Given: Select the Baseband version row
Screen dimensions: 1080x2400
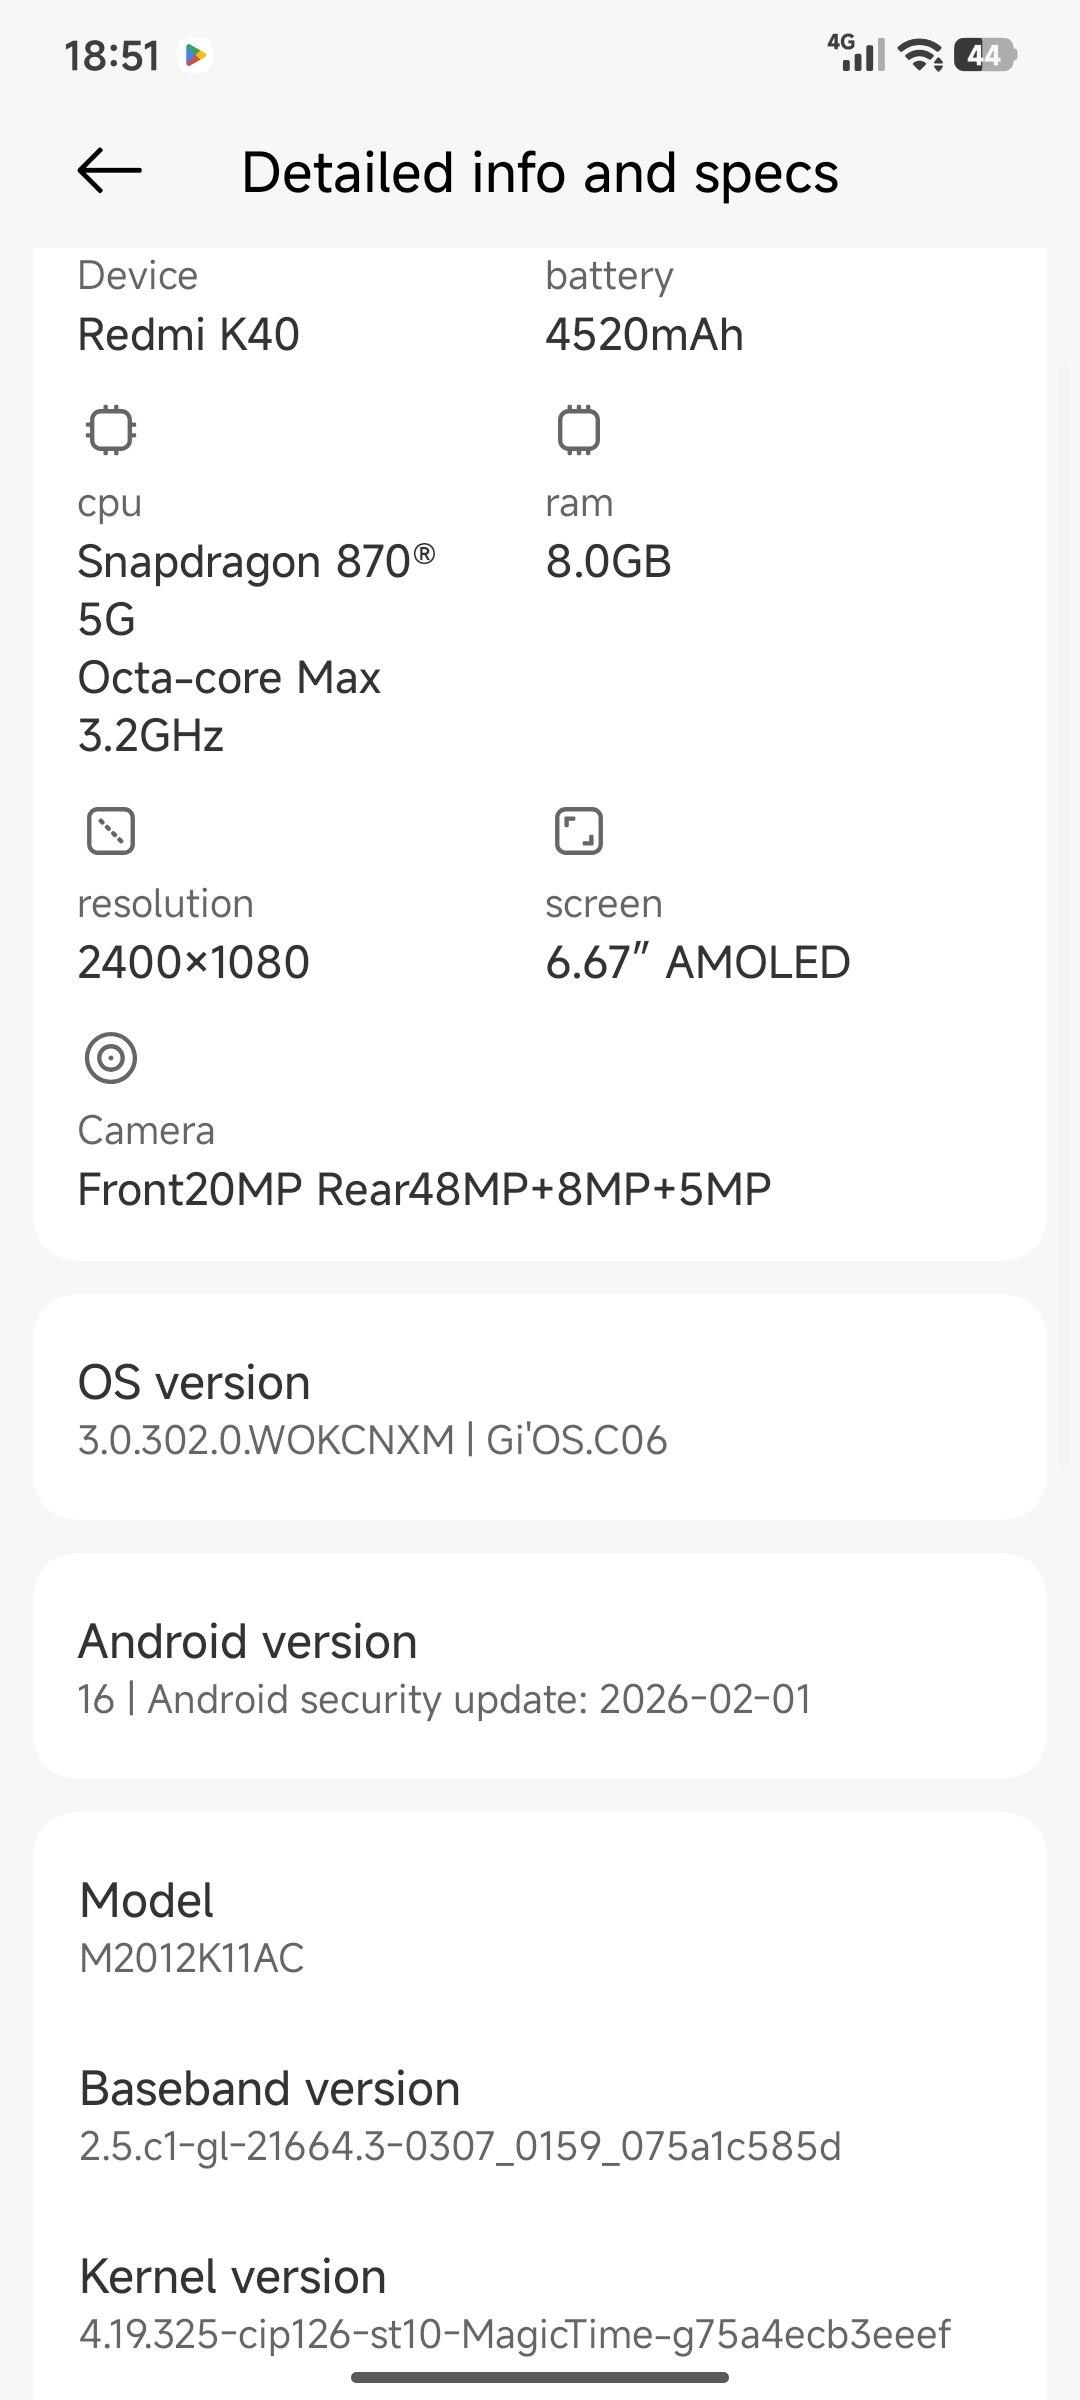Looking at the screenshot, I should point(540,2115).
